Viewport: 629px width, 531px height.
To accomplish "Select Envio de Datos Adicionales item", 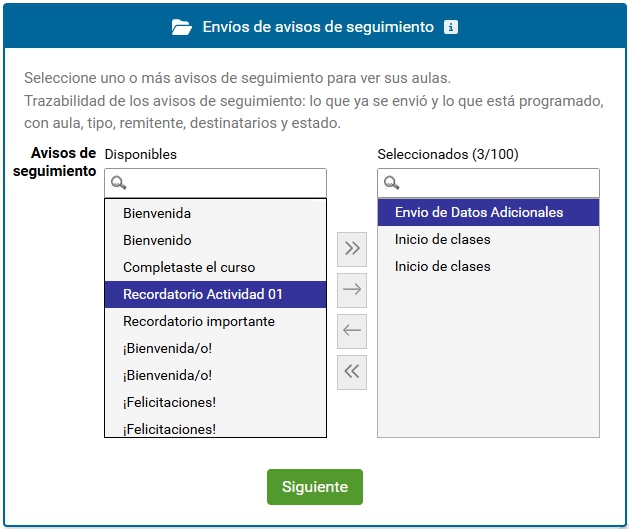I will [488, 213].
